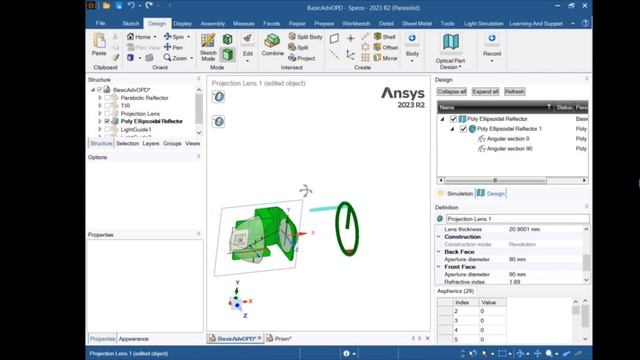Click the Optical Part Design icon
Image resolution: width=640 pixels, height=360 pixels.
[x=451, y=42]
